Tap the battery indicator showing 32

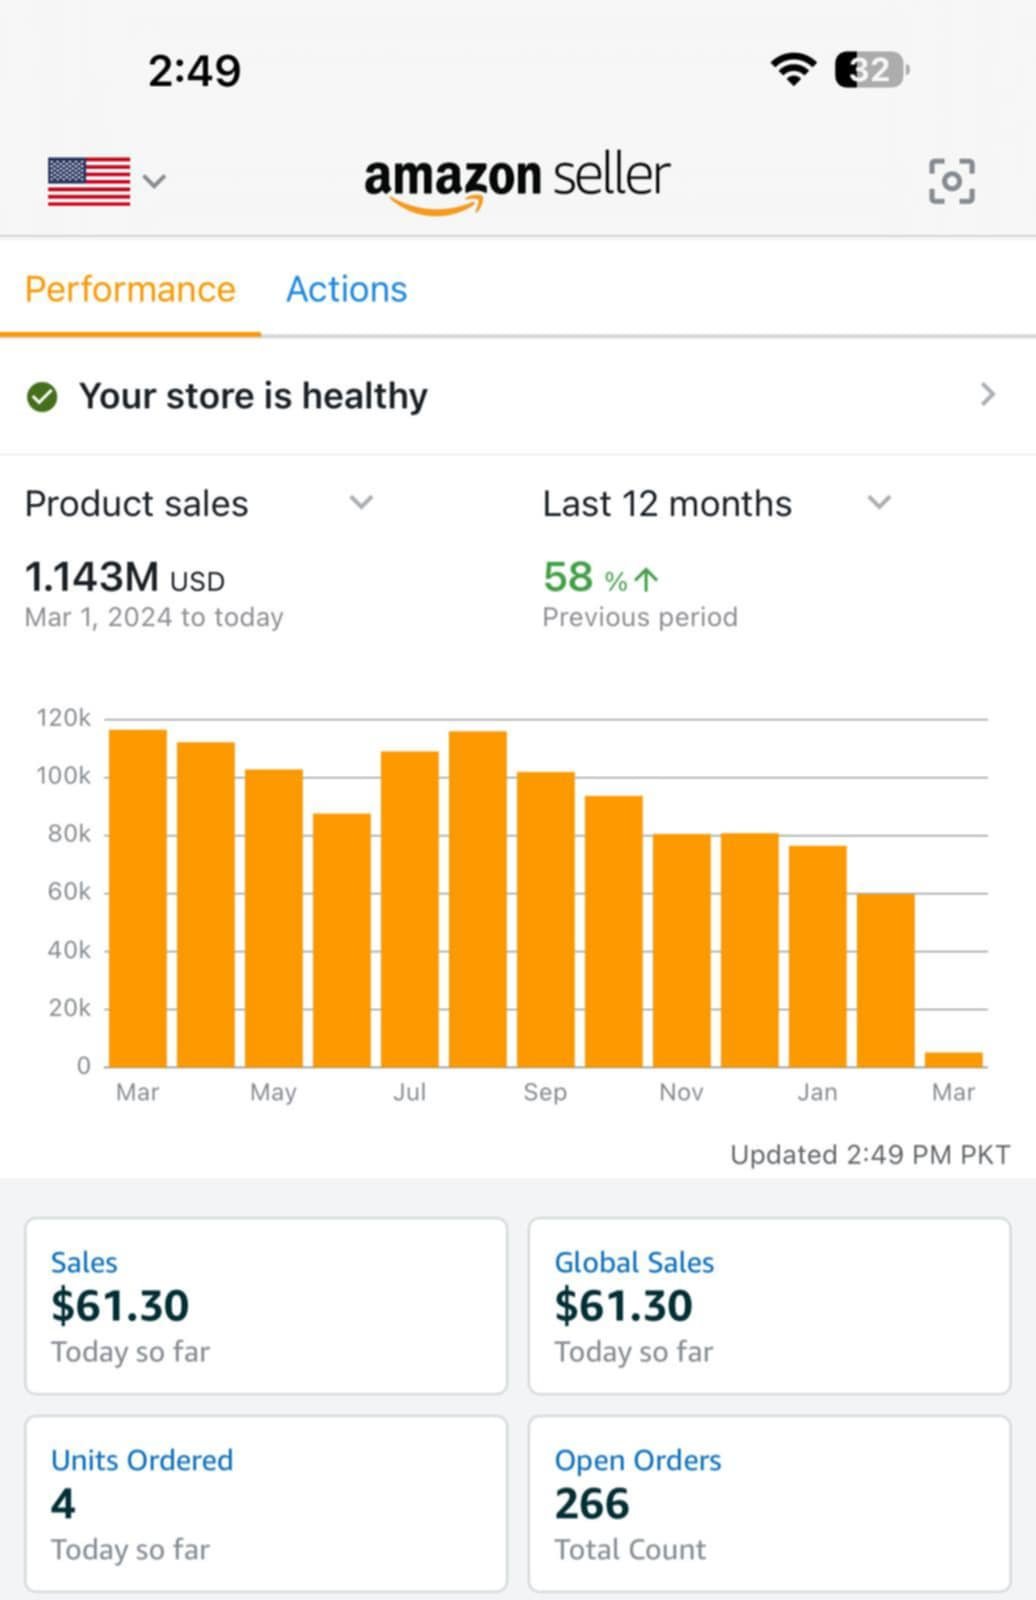coord(872,70)
